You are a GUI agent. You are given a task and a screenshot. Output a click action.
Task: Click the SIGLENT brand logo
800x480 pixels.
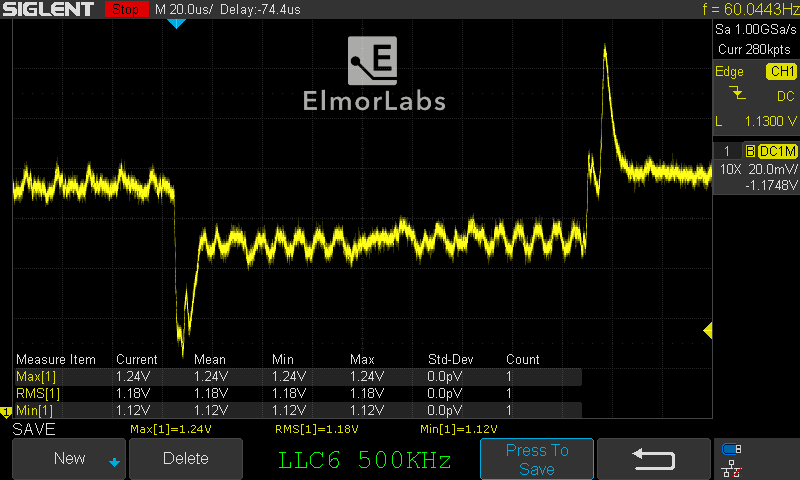pos(48,9)
